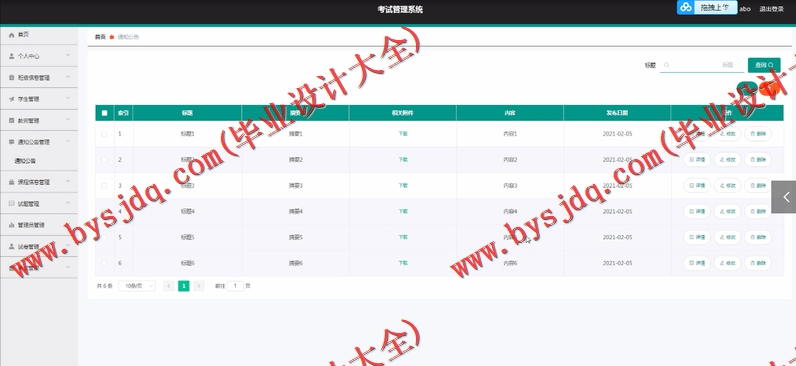Click the previous page arrow in pagination

(x=169, y=286)
